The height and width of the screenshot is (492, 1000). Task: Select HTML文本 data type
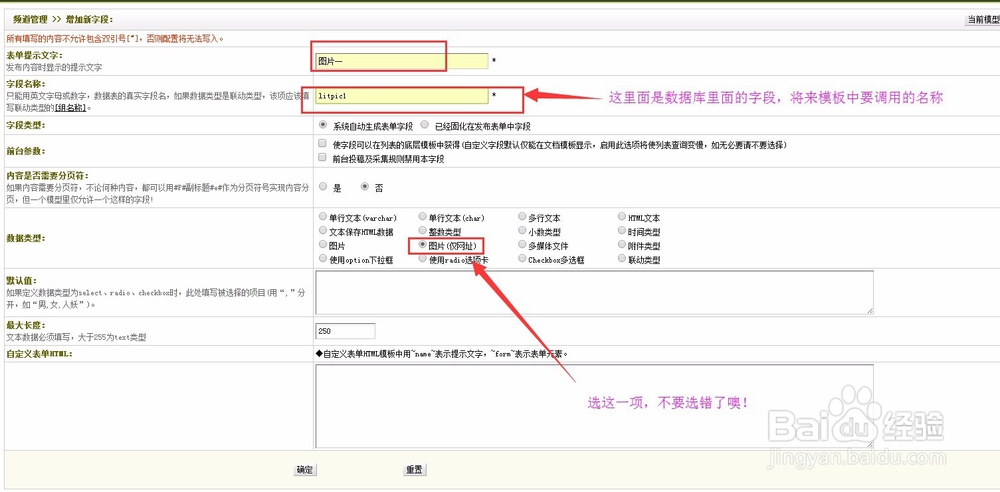622,217
